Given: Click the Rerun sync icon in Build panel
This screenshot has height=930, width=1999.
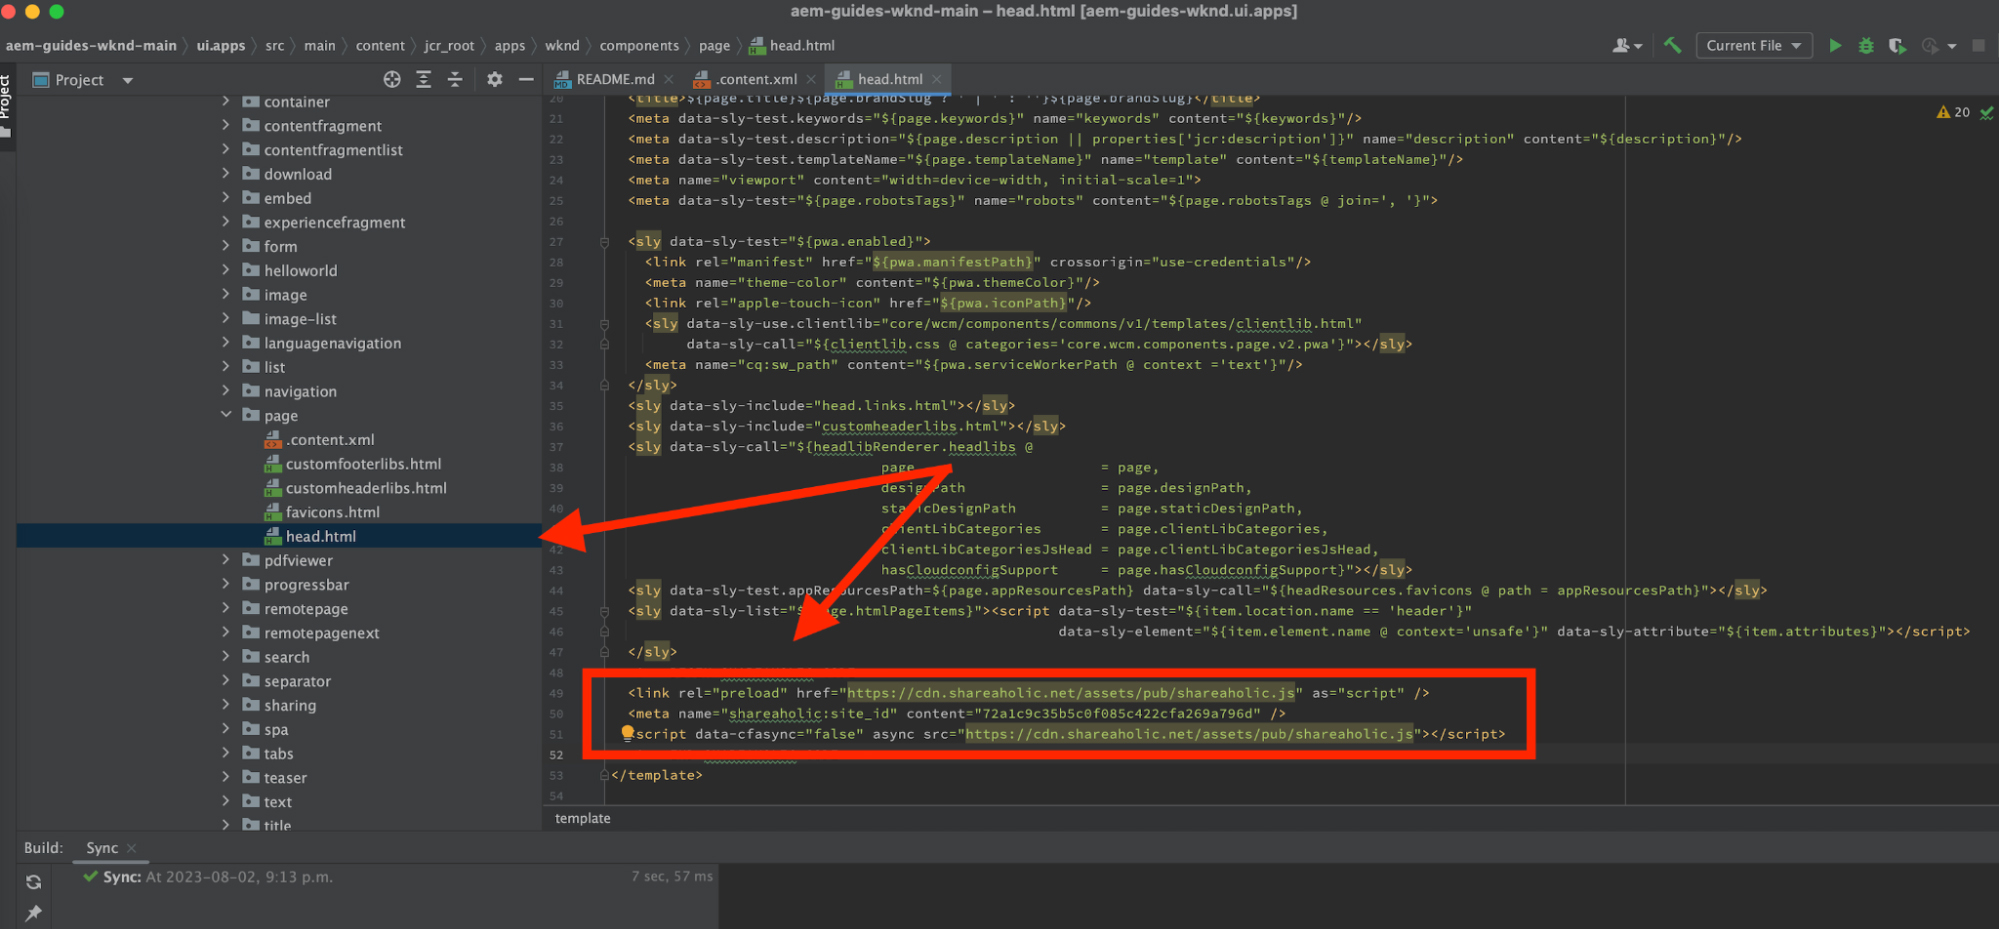Looking at the screenshot, I should (33, 882).
